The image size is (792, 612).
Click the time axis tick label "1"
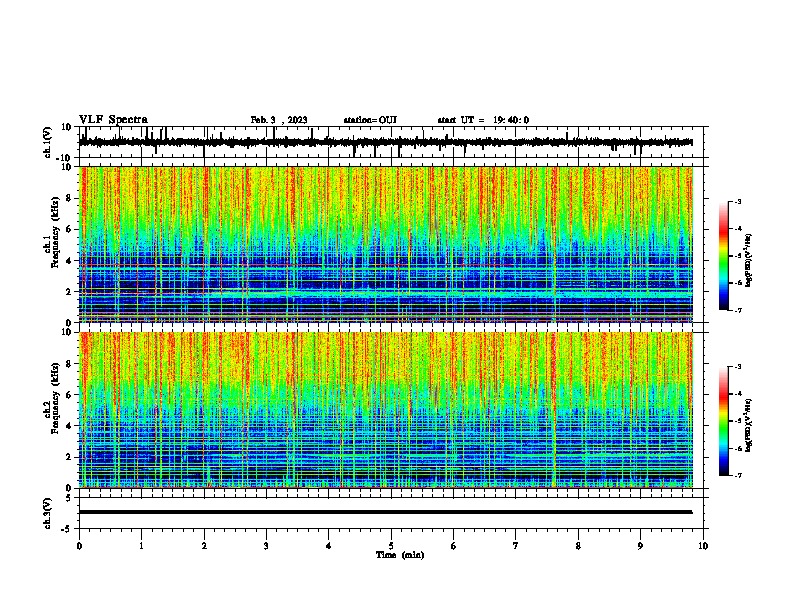141,546
